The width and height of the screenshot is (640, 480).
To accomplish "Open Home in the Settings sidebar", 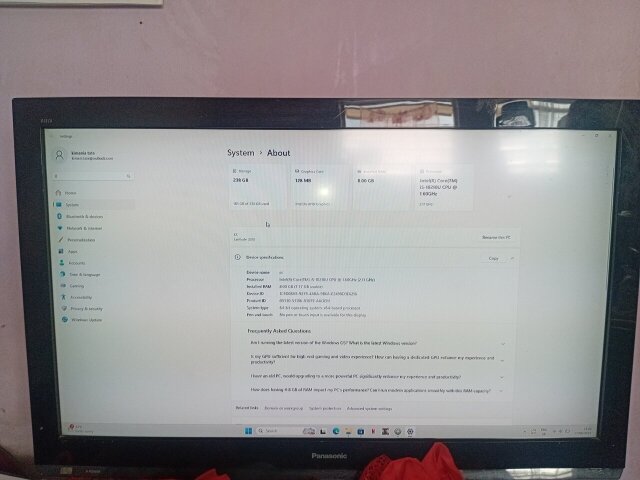I will coord(70,193).
